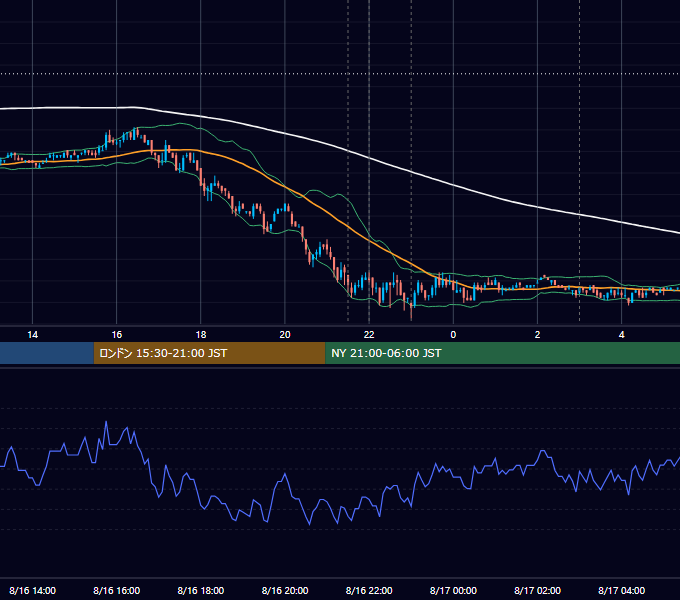
Task: Click the hour 22 axis label
Action: pos(369,335)
